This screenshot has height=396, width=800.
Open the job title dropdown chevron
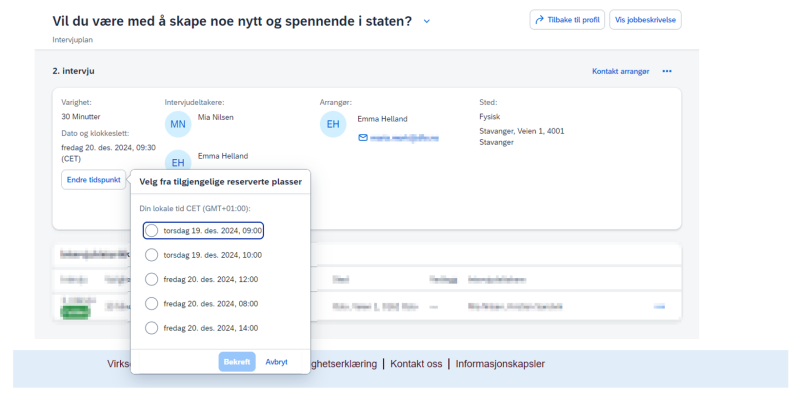(427, 21)
